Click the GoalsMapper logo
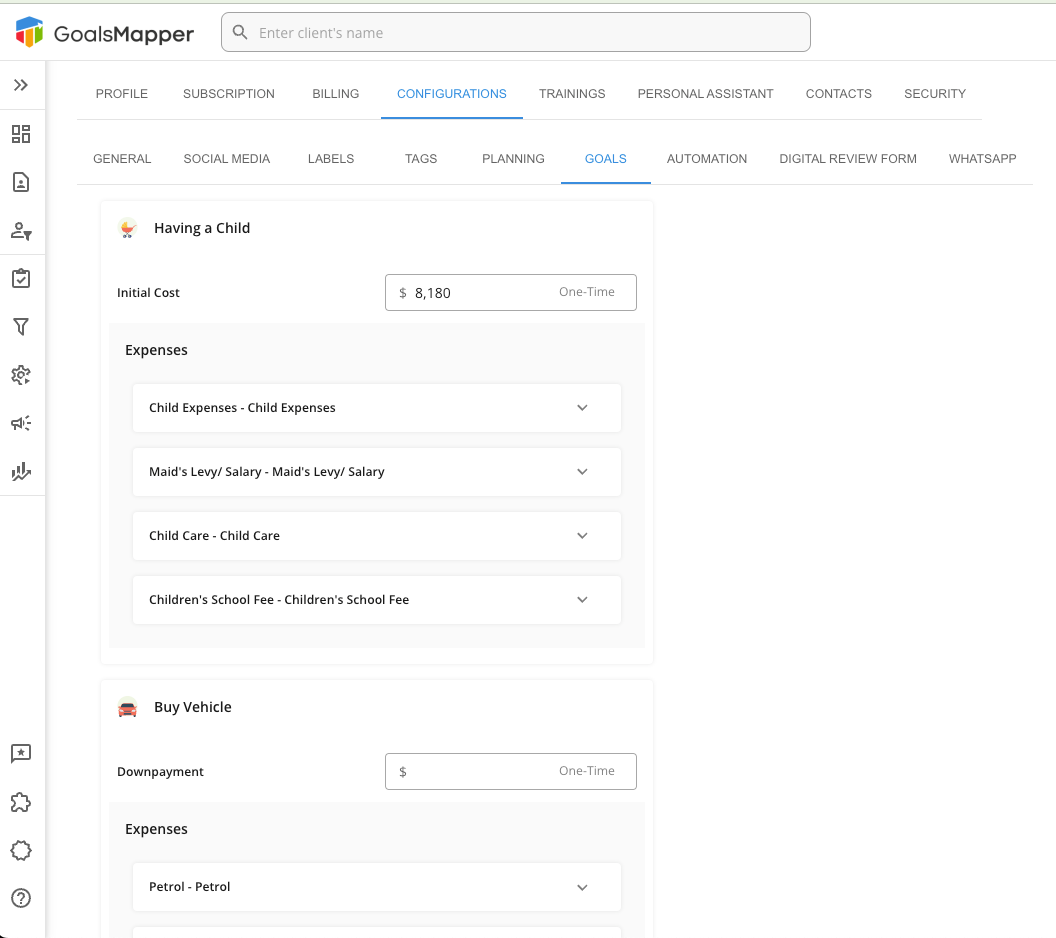 coord(105,33)
